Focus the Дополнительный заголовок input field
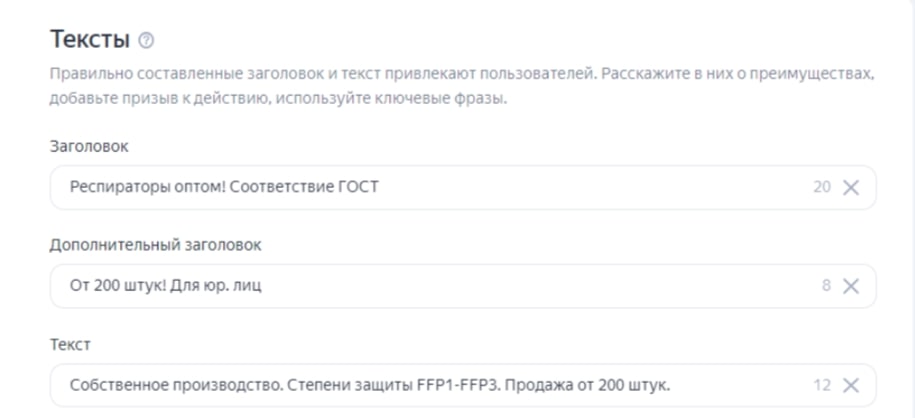The height and width of the screenshot is (418, 915). click(x=463, y=286)
